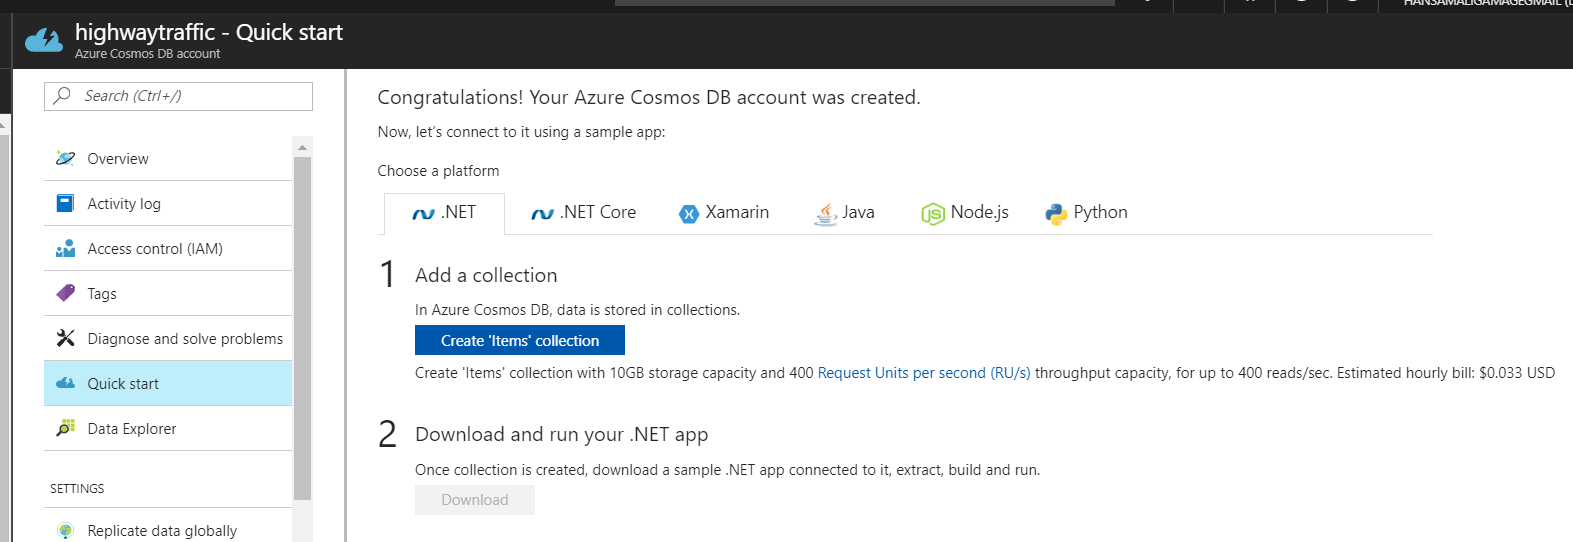Screen dimensions: 1573x542
Task: Choose the Node.js platform tab
Action: [x=965, y=213]
